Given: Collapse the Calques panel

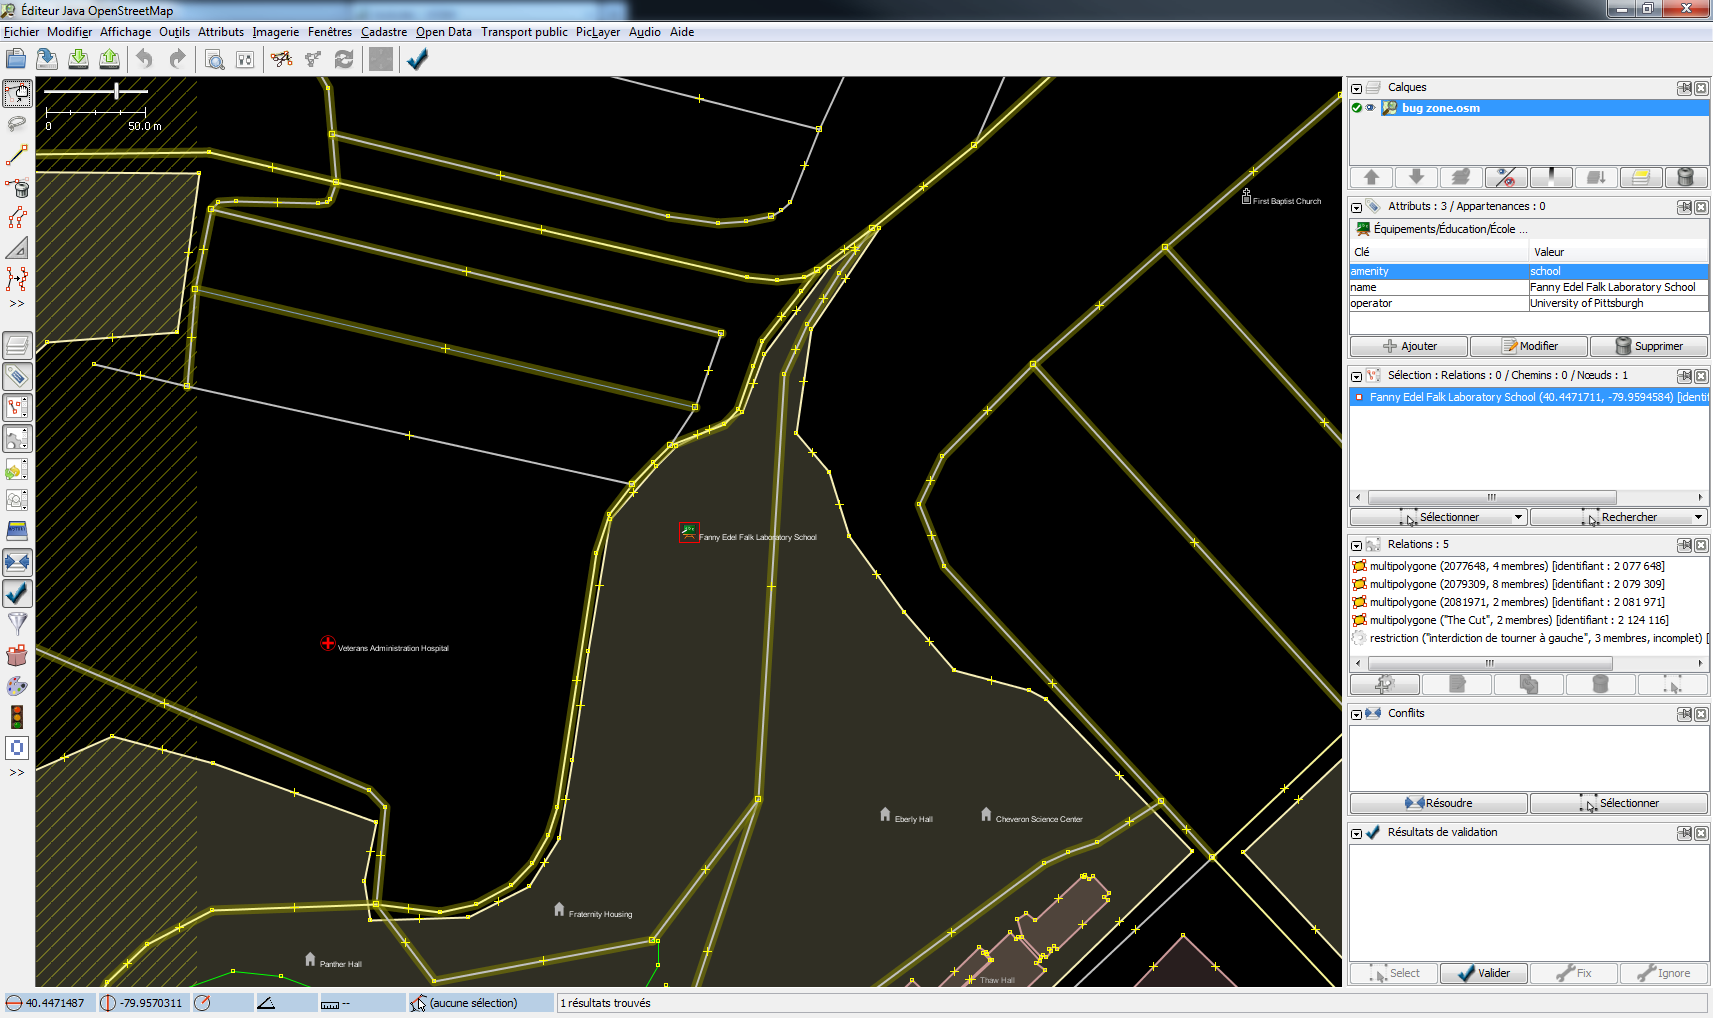Looking at the screenshot, I should [1356, 88].
